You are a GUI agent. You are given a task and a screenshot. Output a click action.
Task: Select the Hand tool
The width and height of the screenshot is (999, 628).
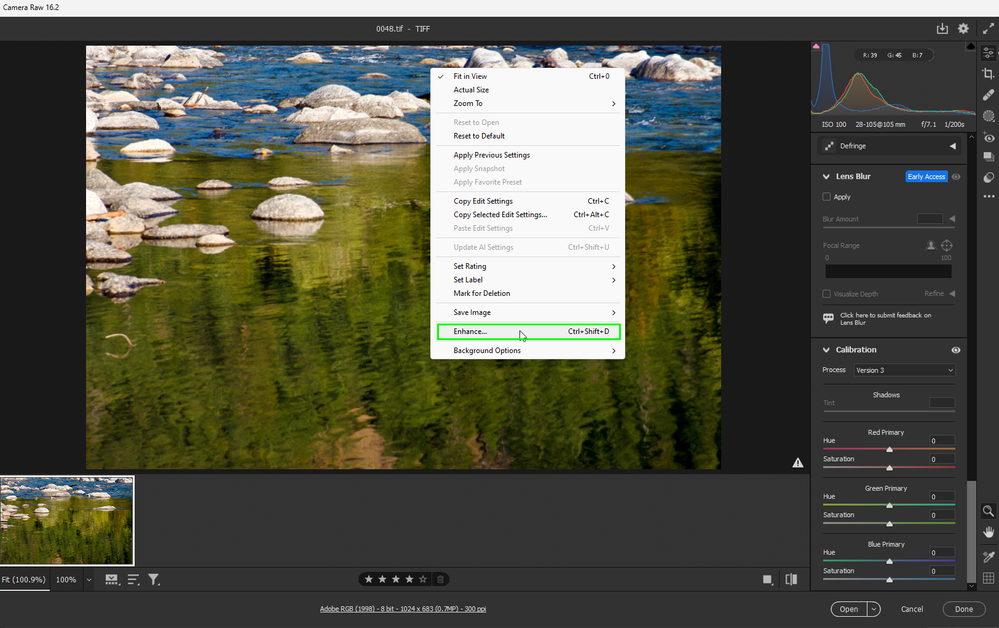(988, 532)
